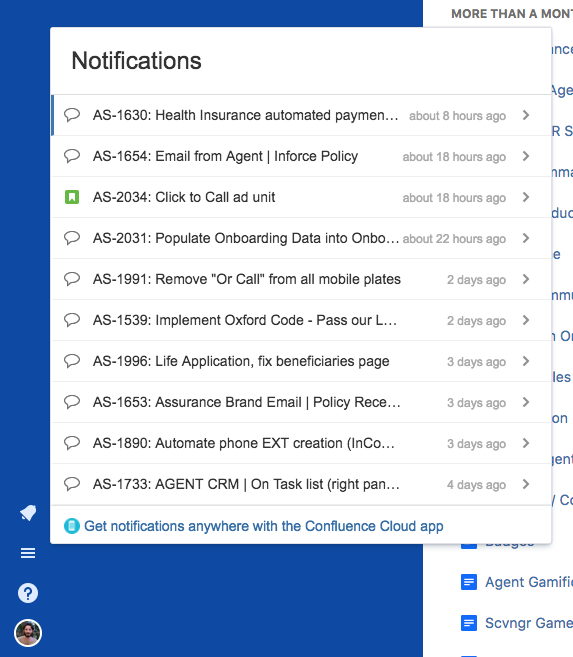Expand the AS-1653 notification chevron
The height and width of the screenshot is (657, 573).
(x=526, y=402)
